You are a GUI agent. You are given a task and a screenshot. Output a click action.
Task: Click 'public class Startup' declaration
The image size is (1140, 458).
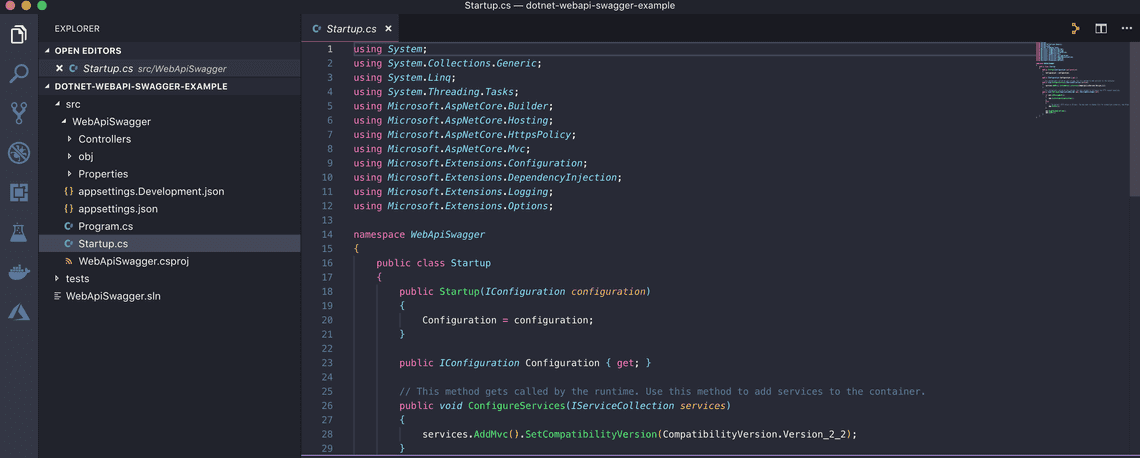pyautogui.click(x=434, y=263)
